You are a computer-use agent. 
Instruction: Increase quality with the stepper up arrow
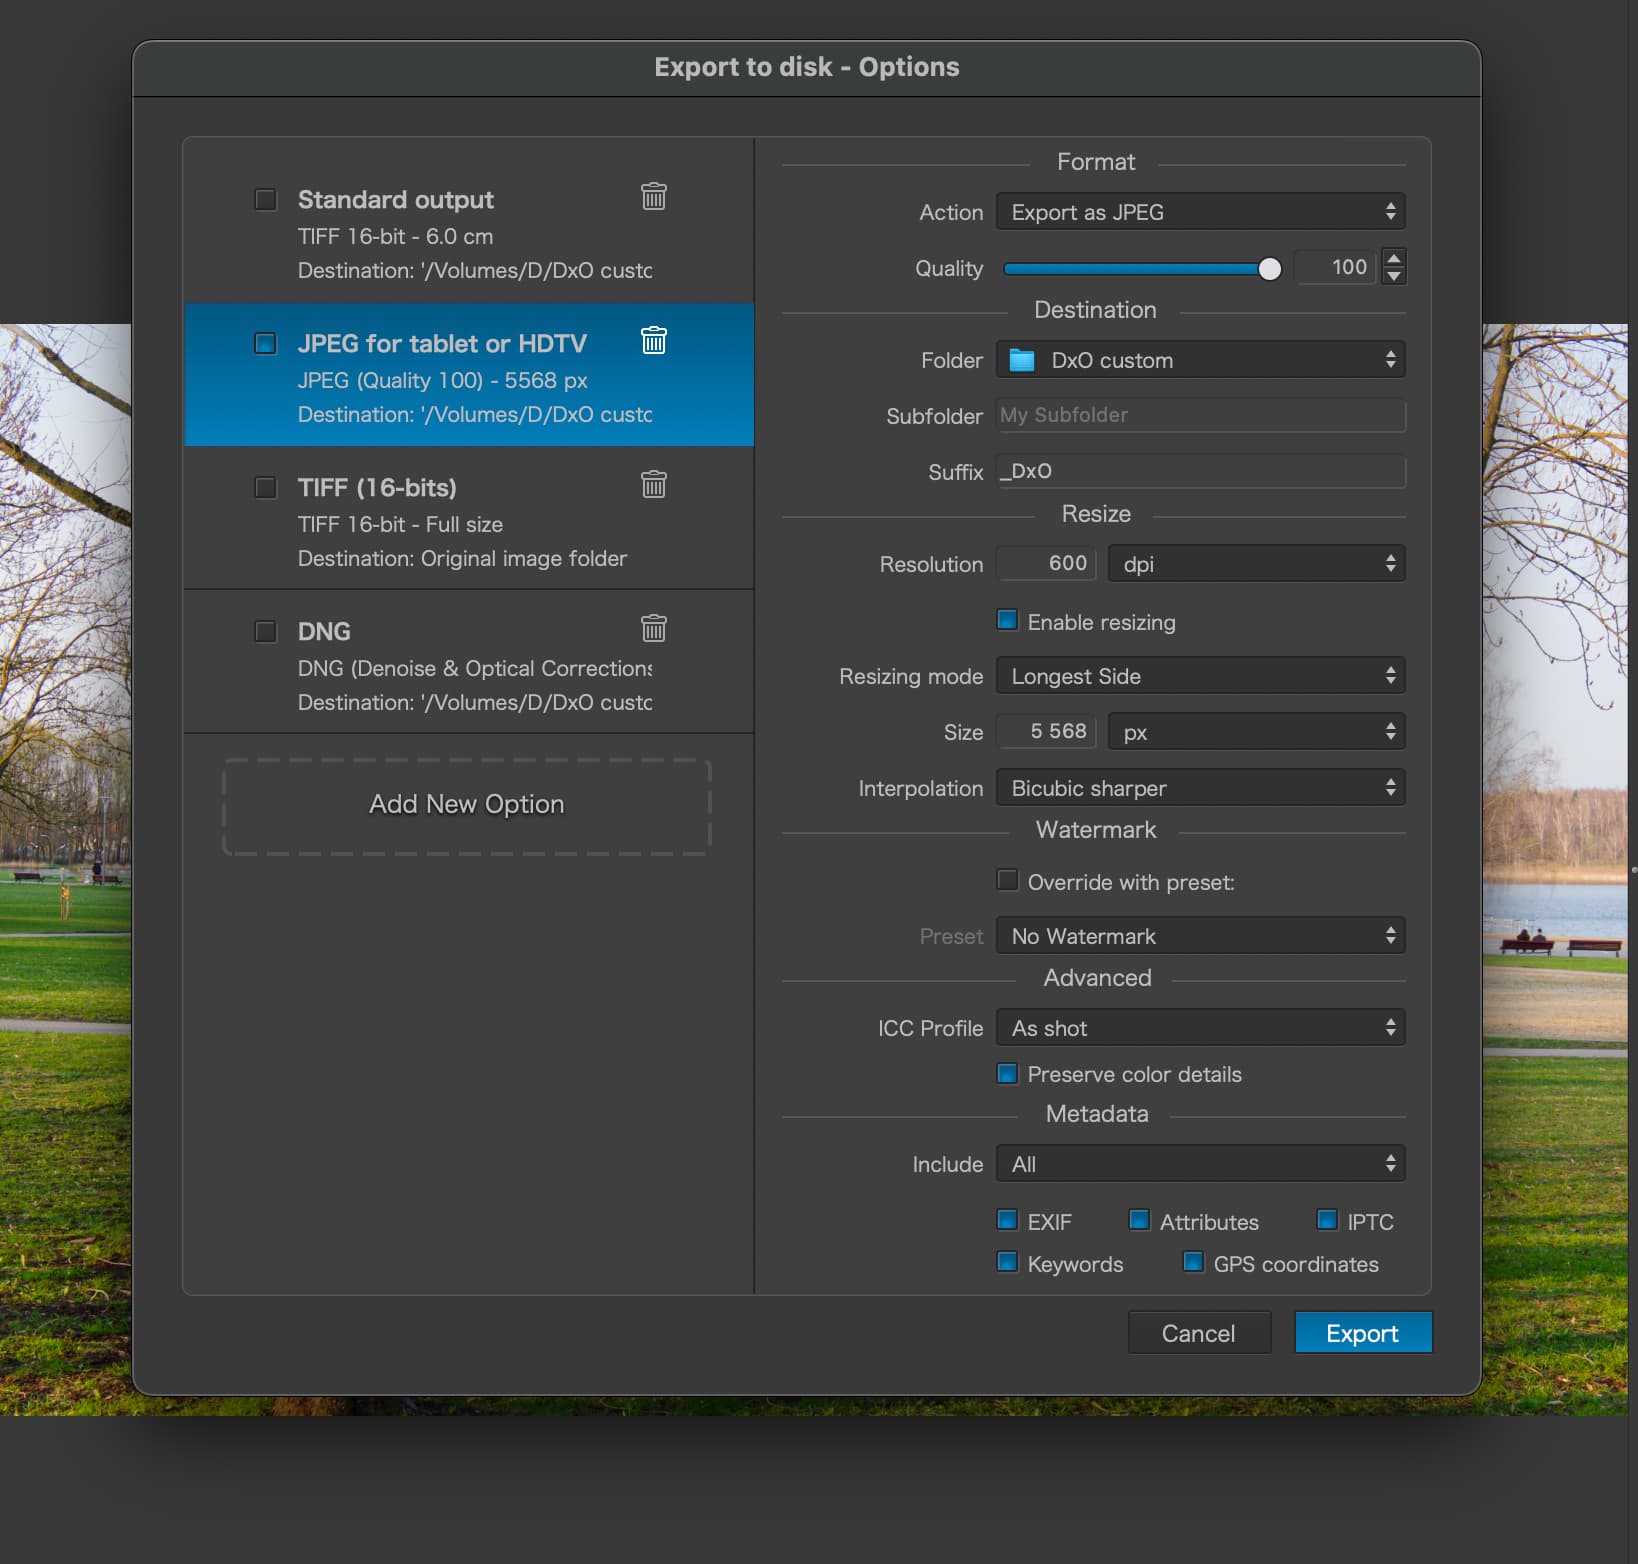1394,257
